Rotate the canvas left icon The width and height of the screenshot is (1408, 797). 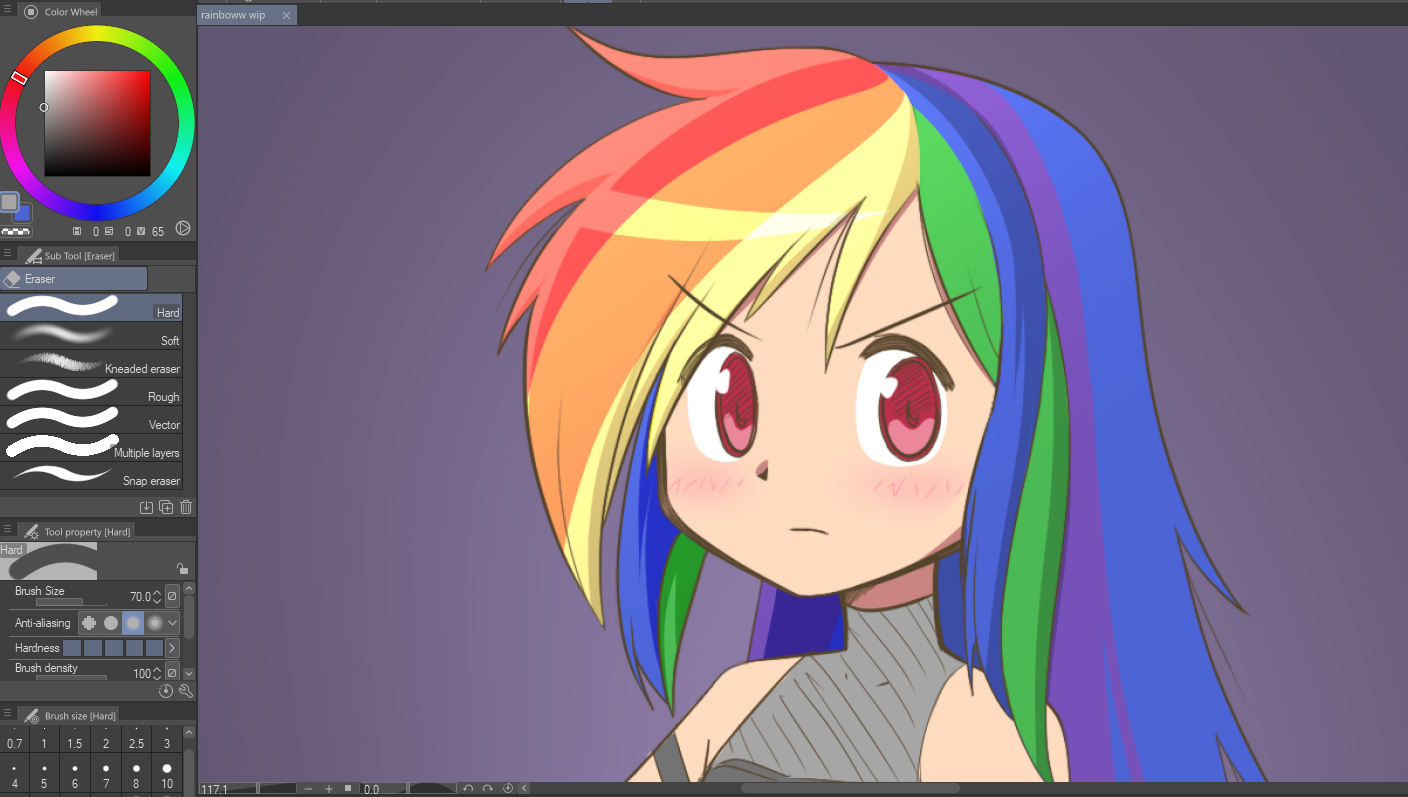pyautogui.click(x=468, y=789)
